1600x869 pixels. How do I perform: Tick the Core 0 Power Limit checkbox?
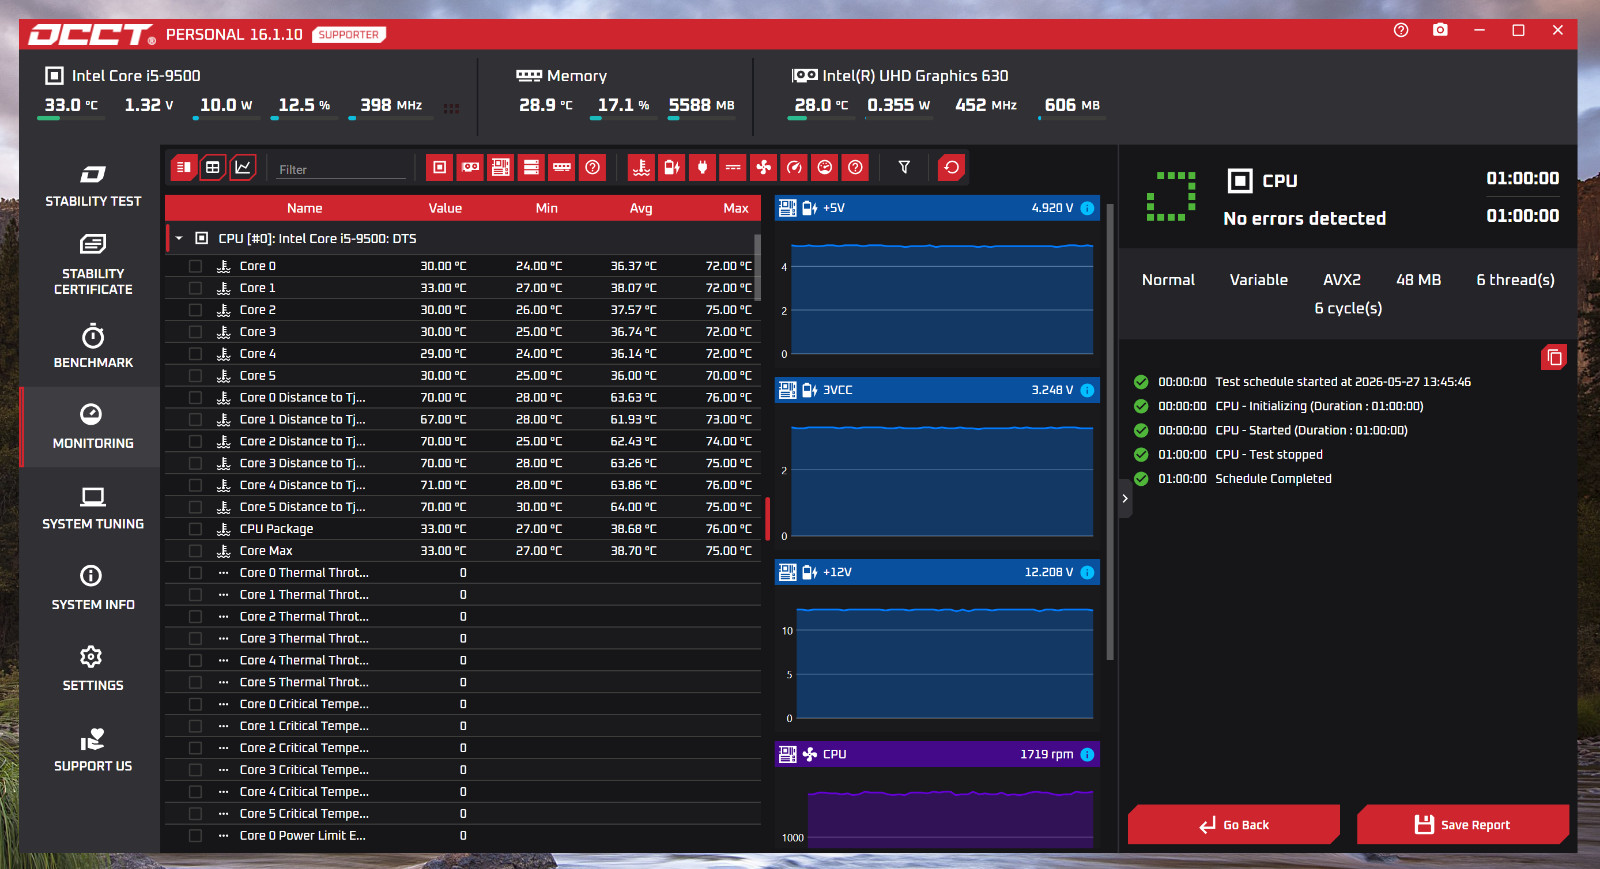click(195, 836)
